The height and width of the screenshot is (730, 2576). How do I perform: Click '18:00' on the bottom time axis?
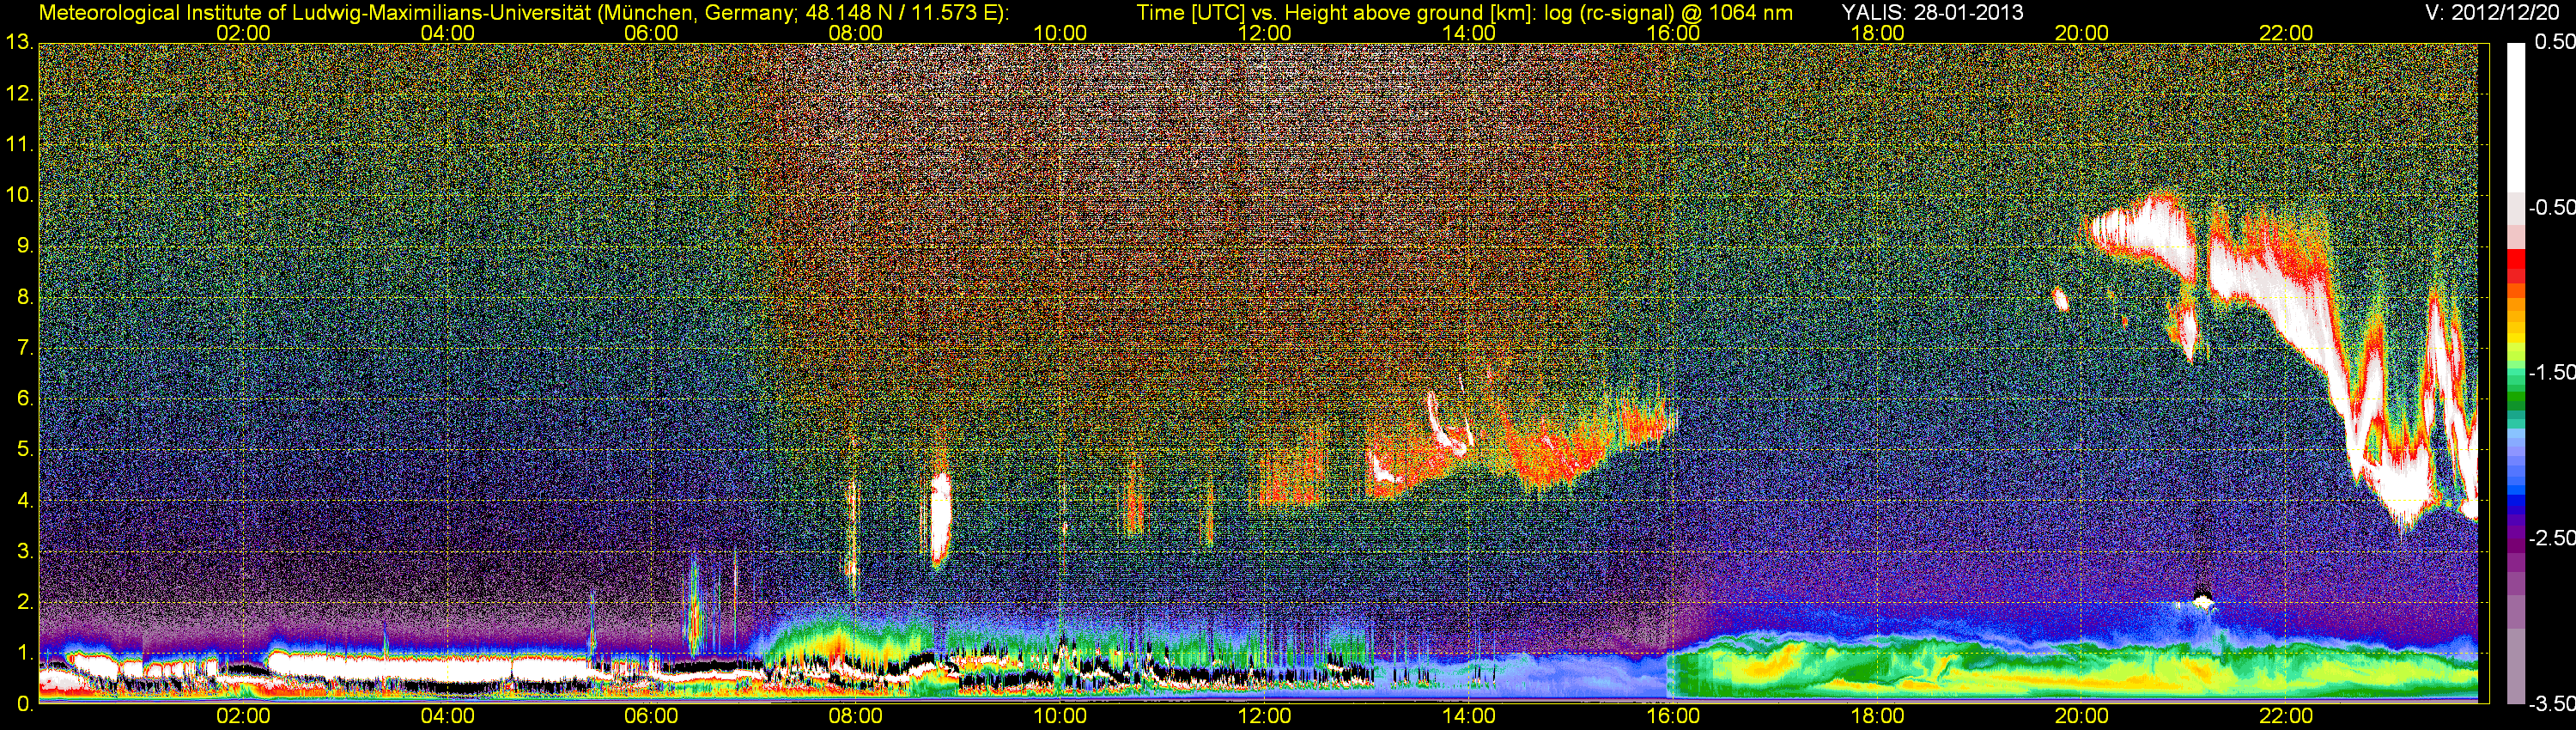pos(1877,716)
